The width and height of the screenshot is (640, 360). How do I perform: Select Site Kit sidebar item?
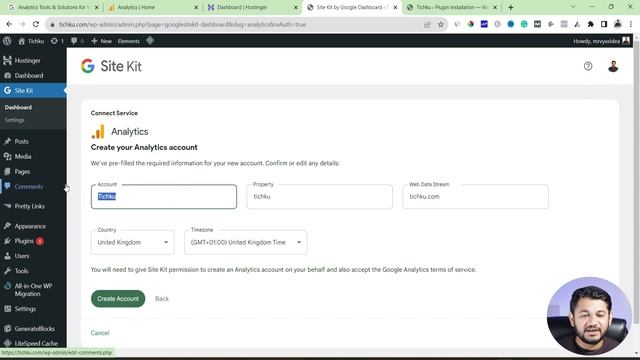33,91
